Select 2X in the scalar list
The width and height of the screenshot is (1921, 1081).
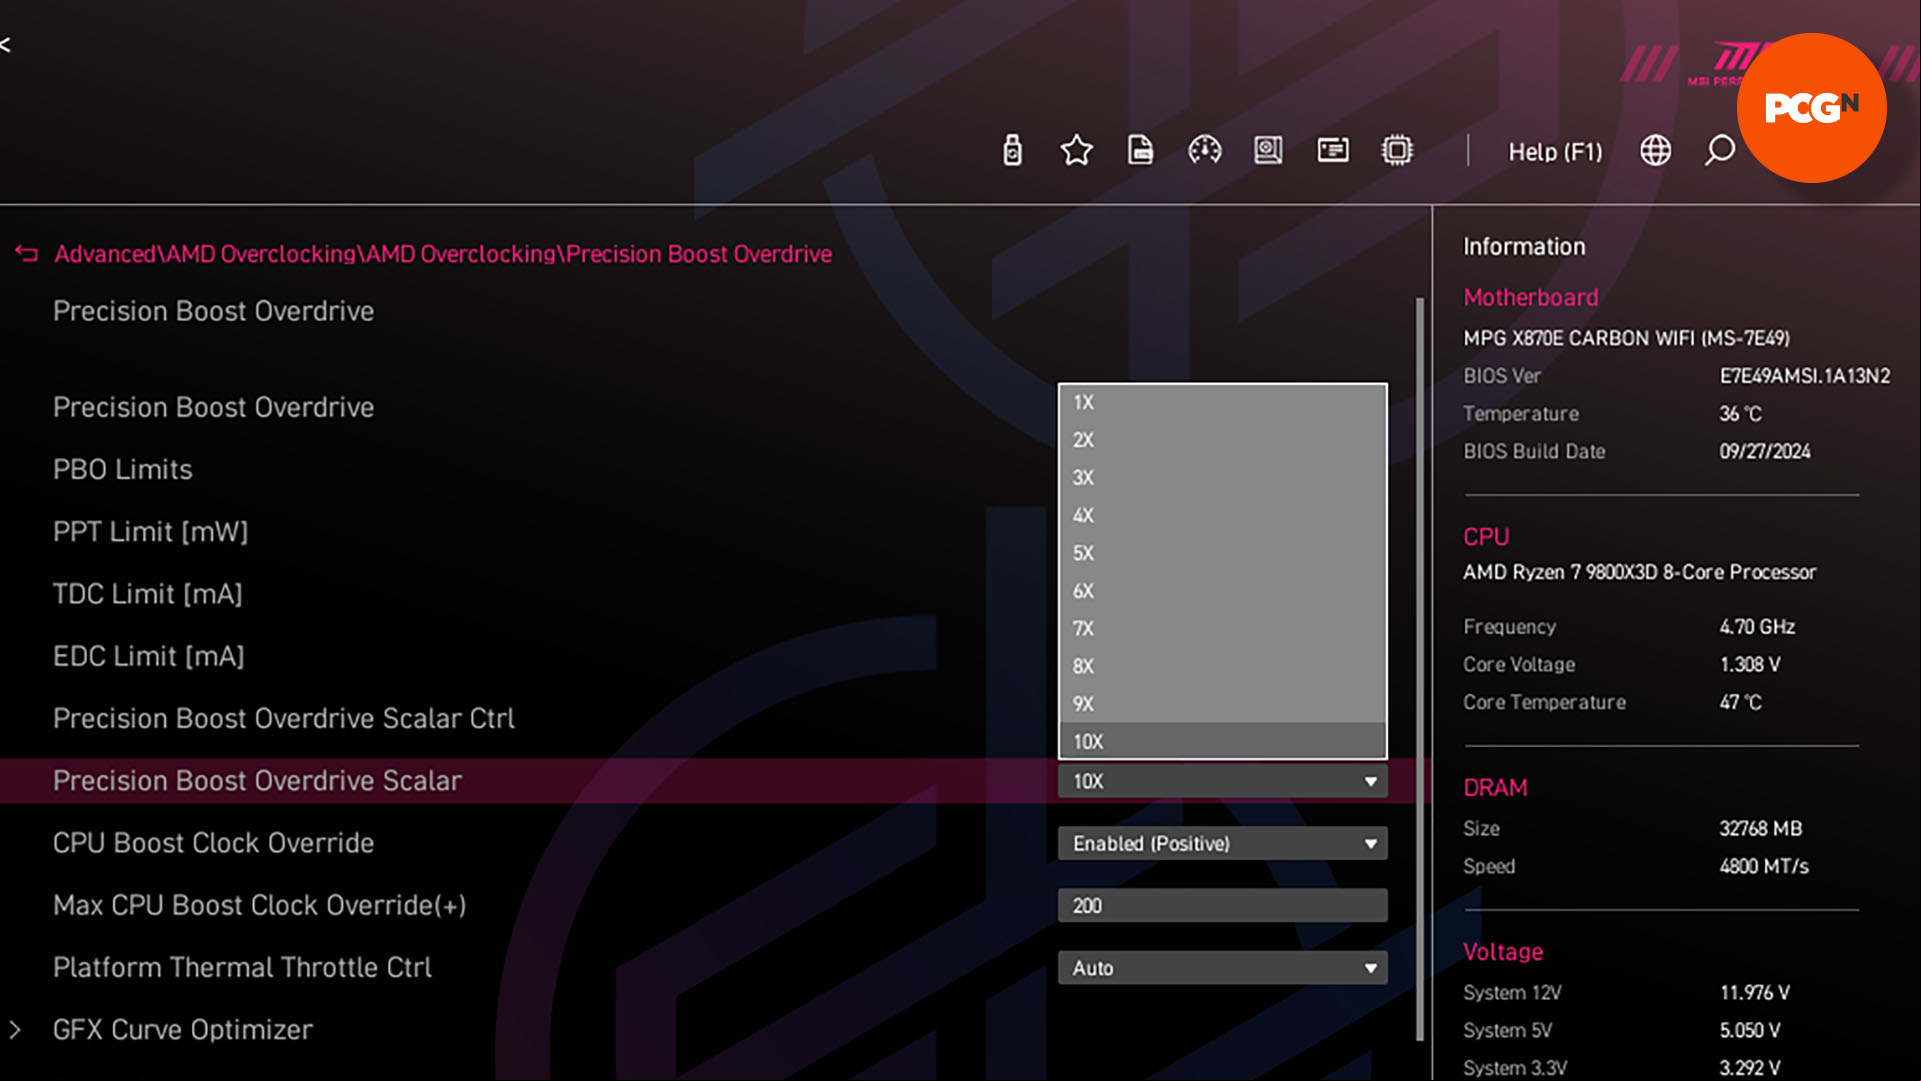click(1222, 440)
